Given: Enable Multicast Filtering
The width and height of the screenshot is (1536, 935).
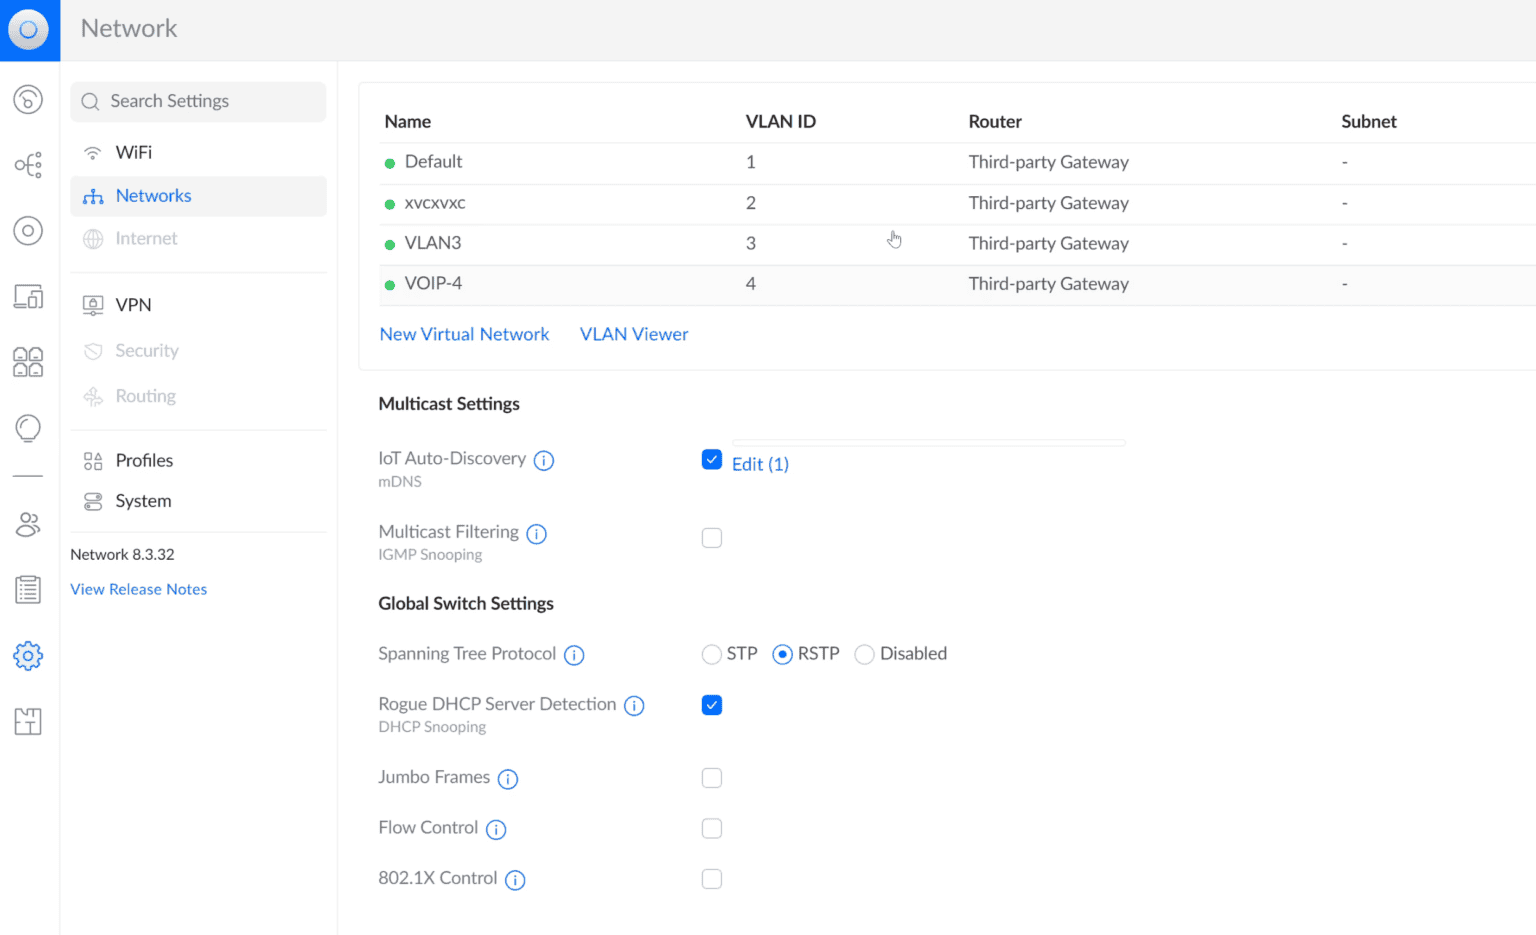Looking at the screenshot, I should 711,537.
